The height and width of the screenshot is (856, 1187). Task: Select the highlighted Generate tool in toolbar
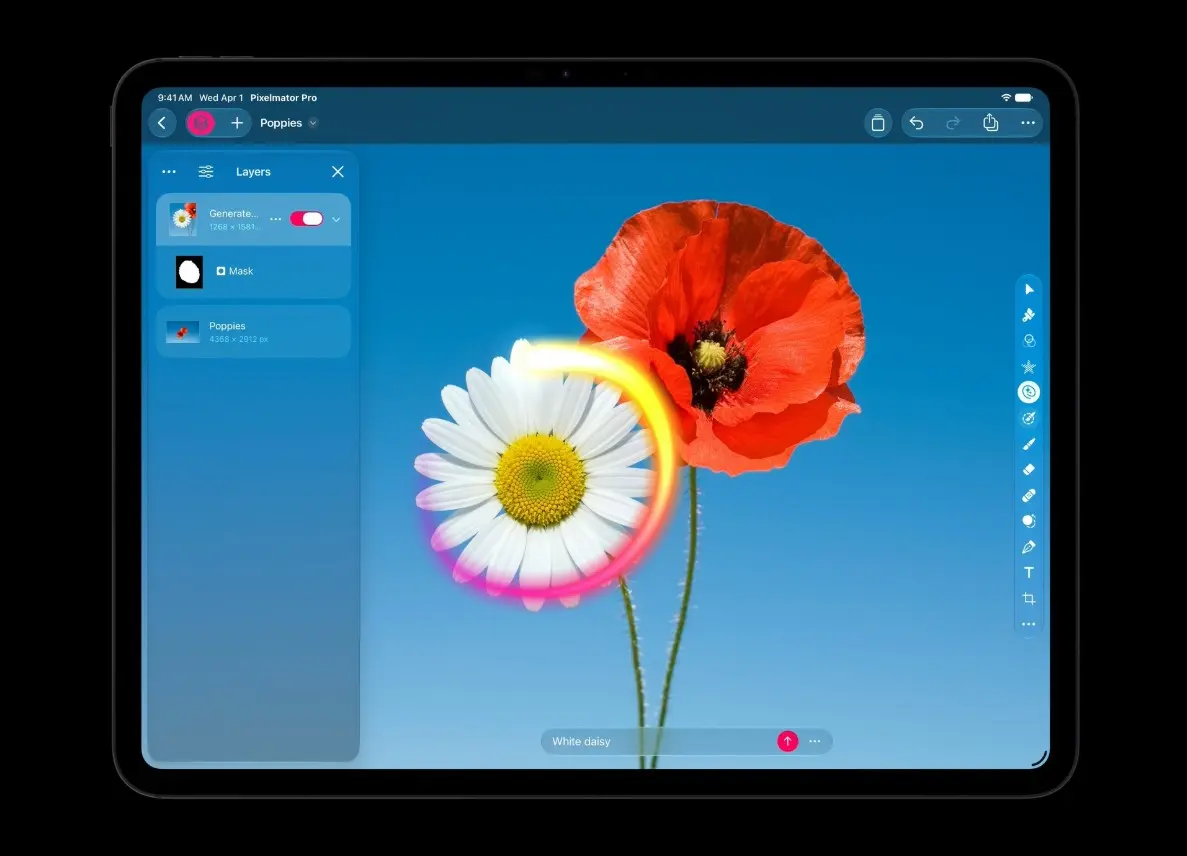click(x=1029, y=392)
